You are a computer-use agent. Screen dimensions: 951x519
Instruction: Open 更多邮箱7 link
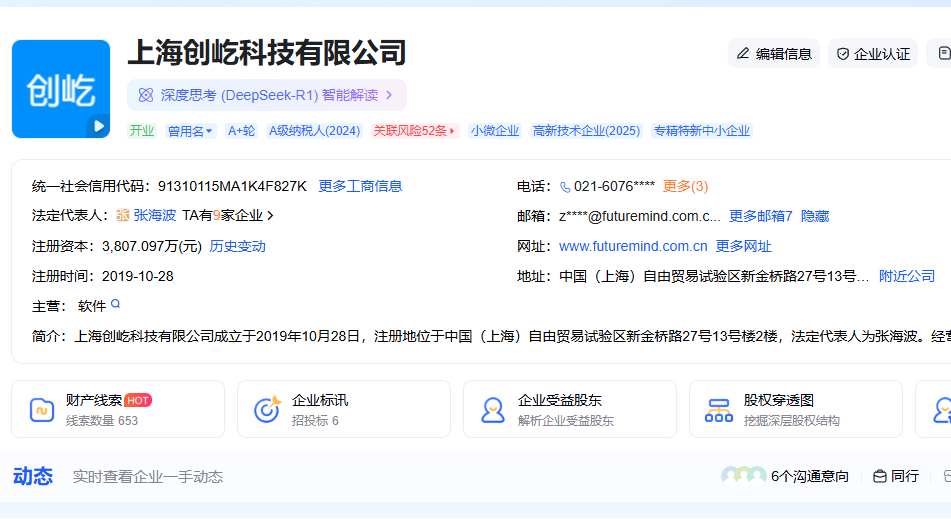click(761, 216)
